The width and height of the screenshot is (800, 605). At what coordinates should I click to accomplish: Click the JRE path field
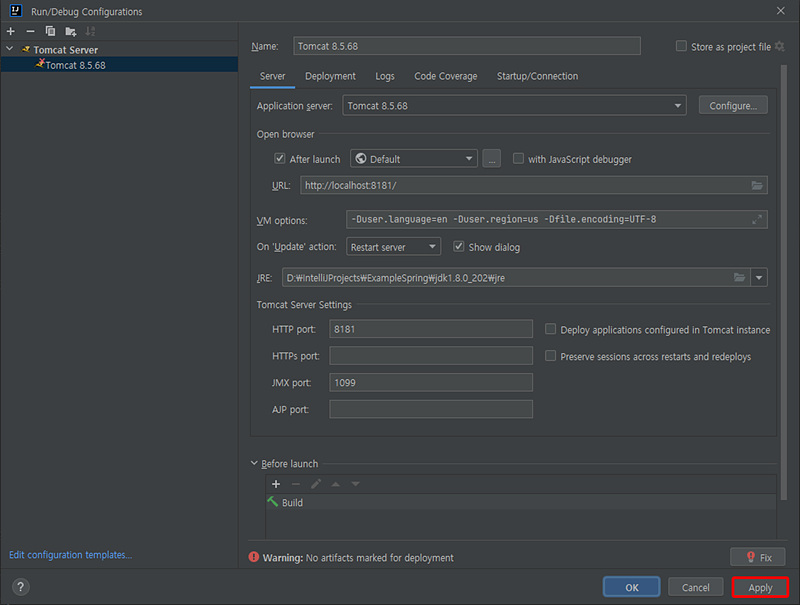[x=516, y=278]
